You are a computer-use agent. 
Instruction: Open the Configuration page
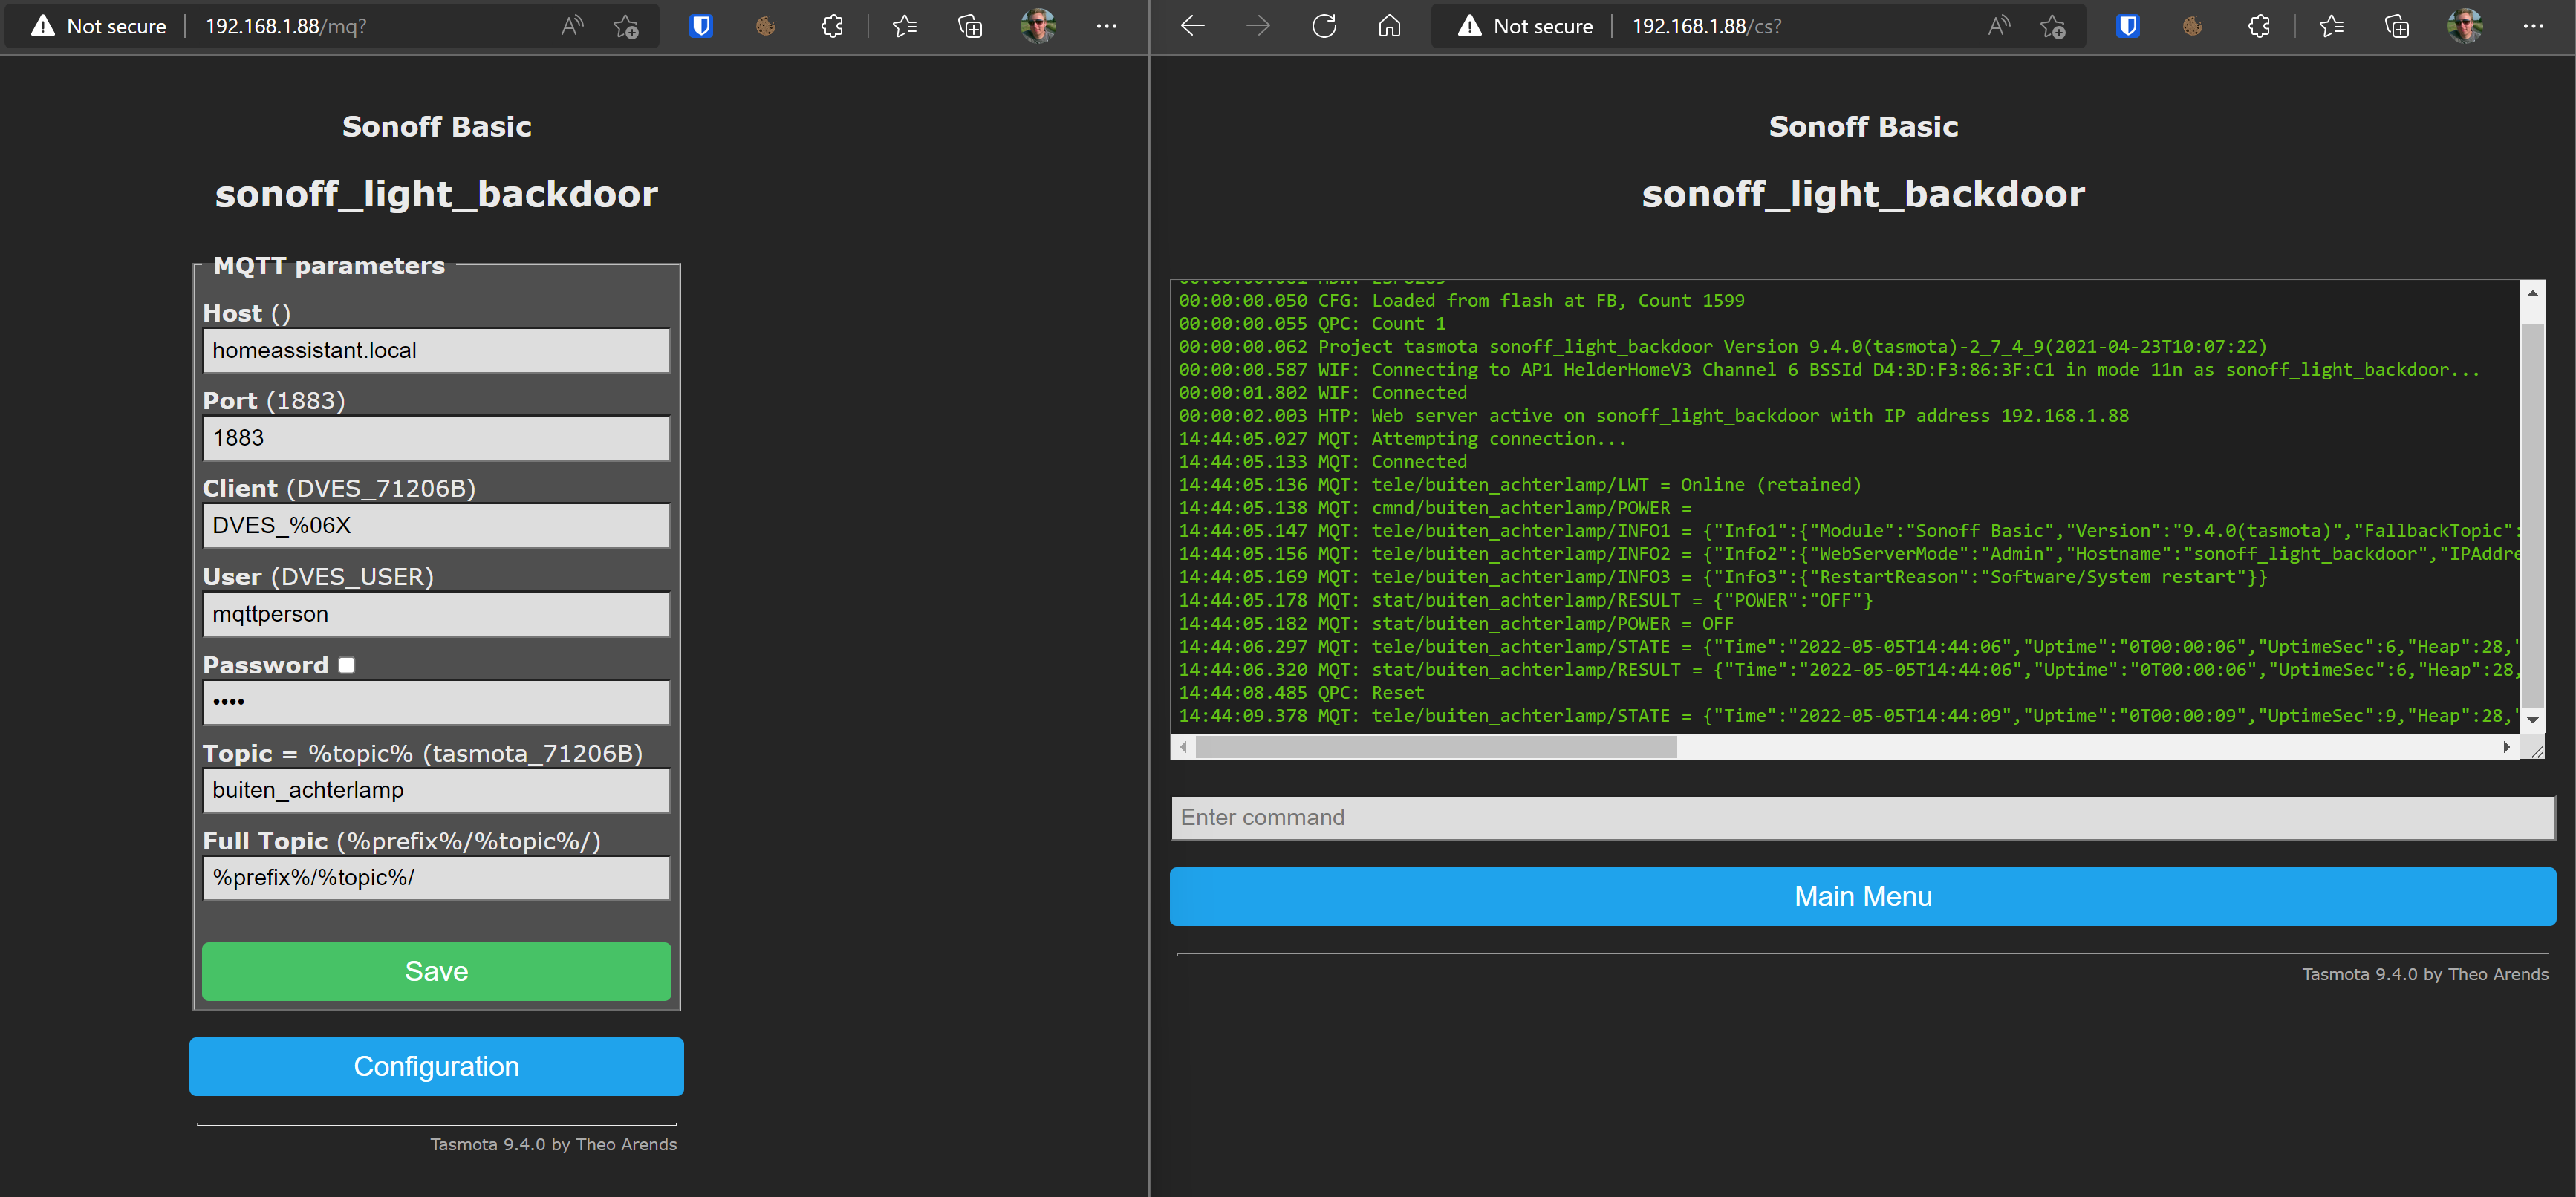436,1066
